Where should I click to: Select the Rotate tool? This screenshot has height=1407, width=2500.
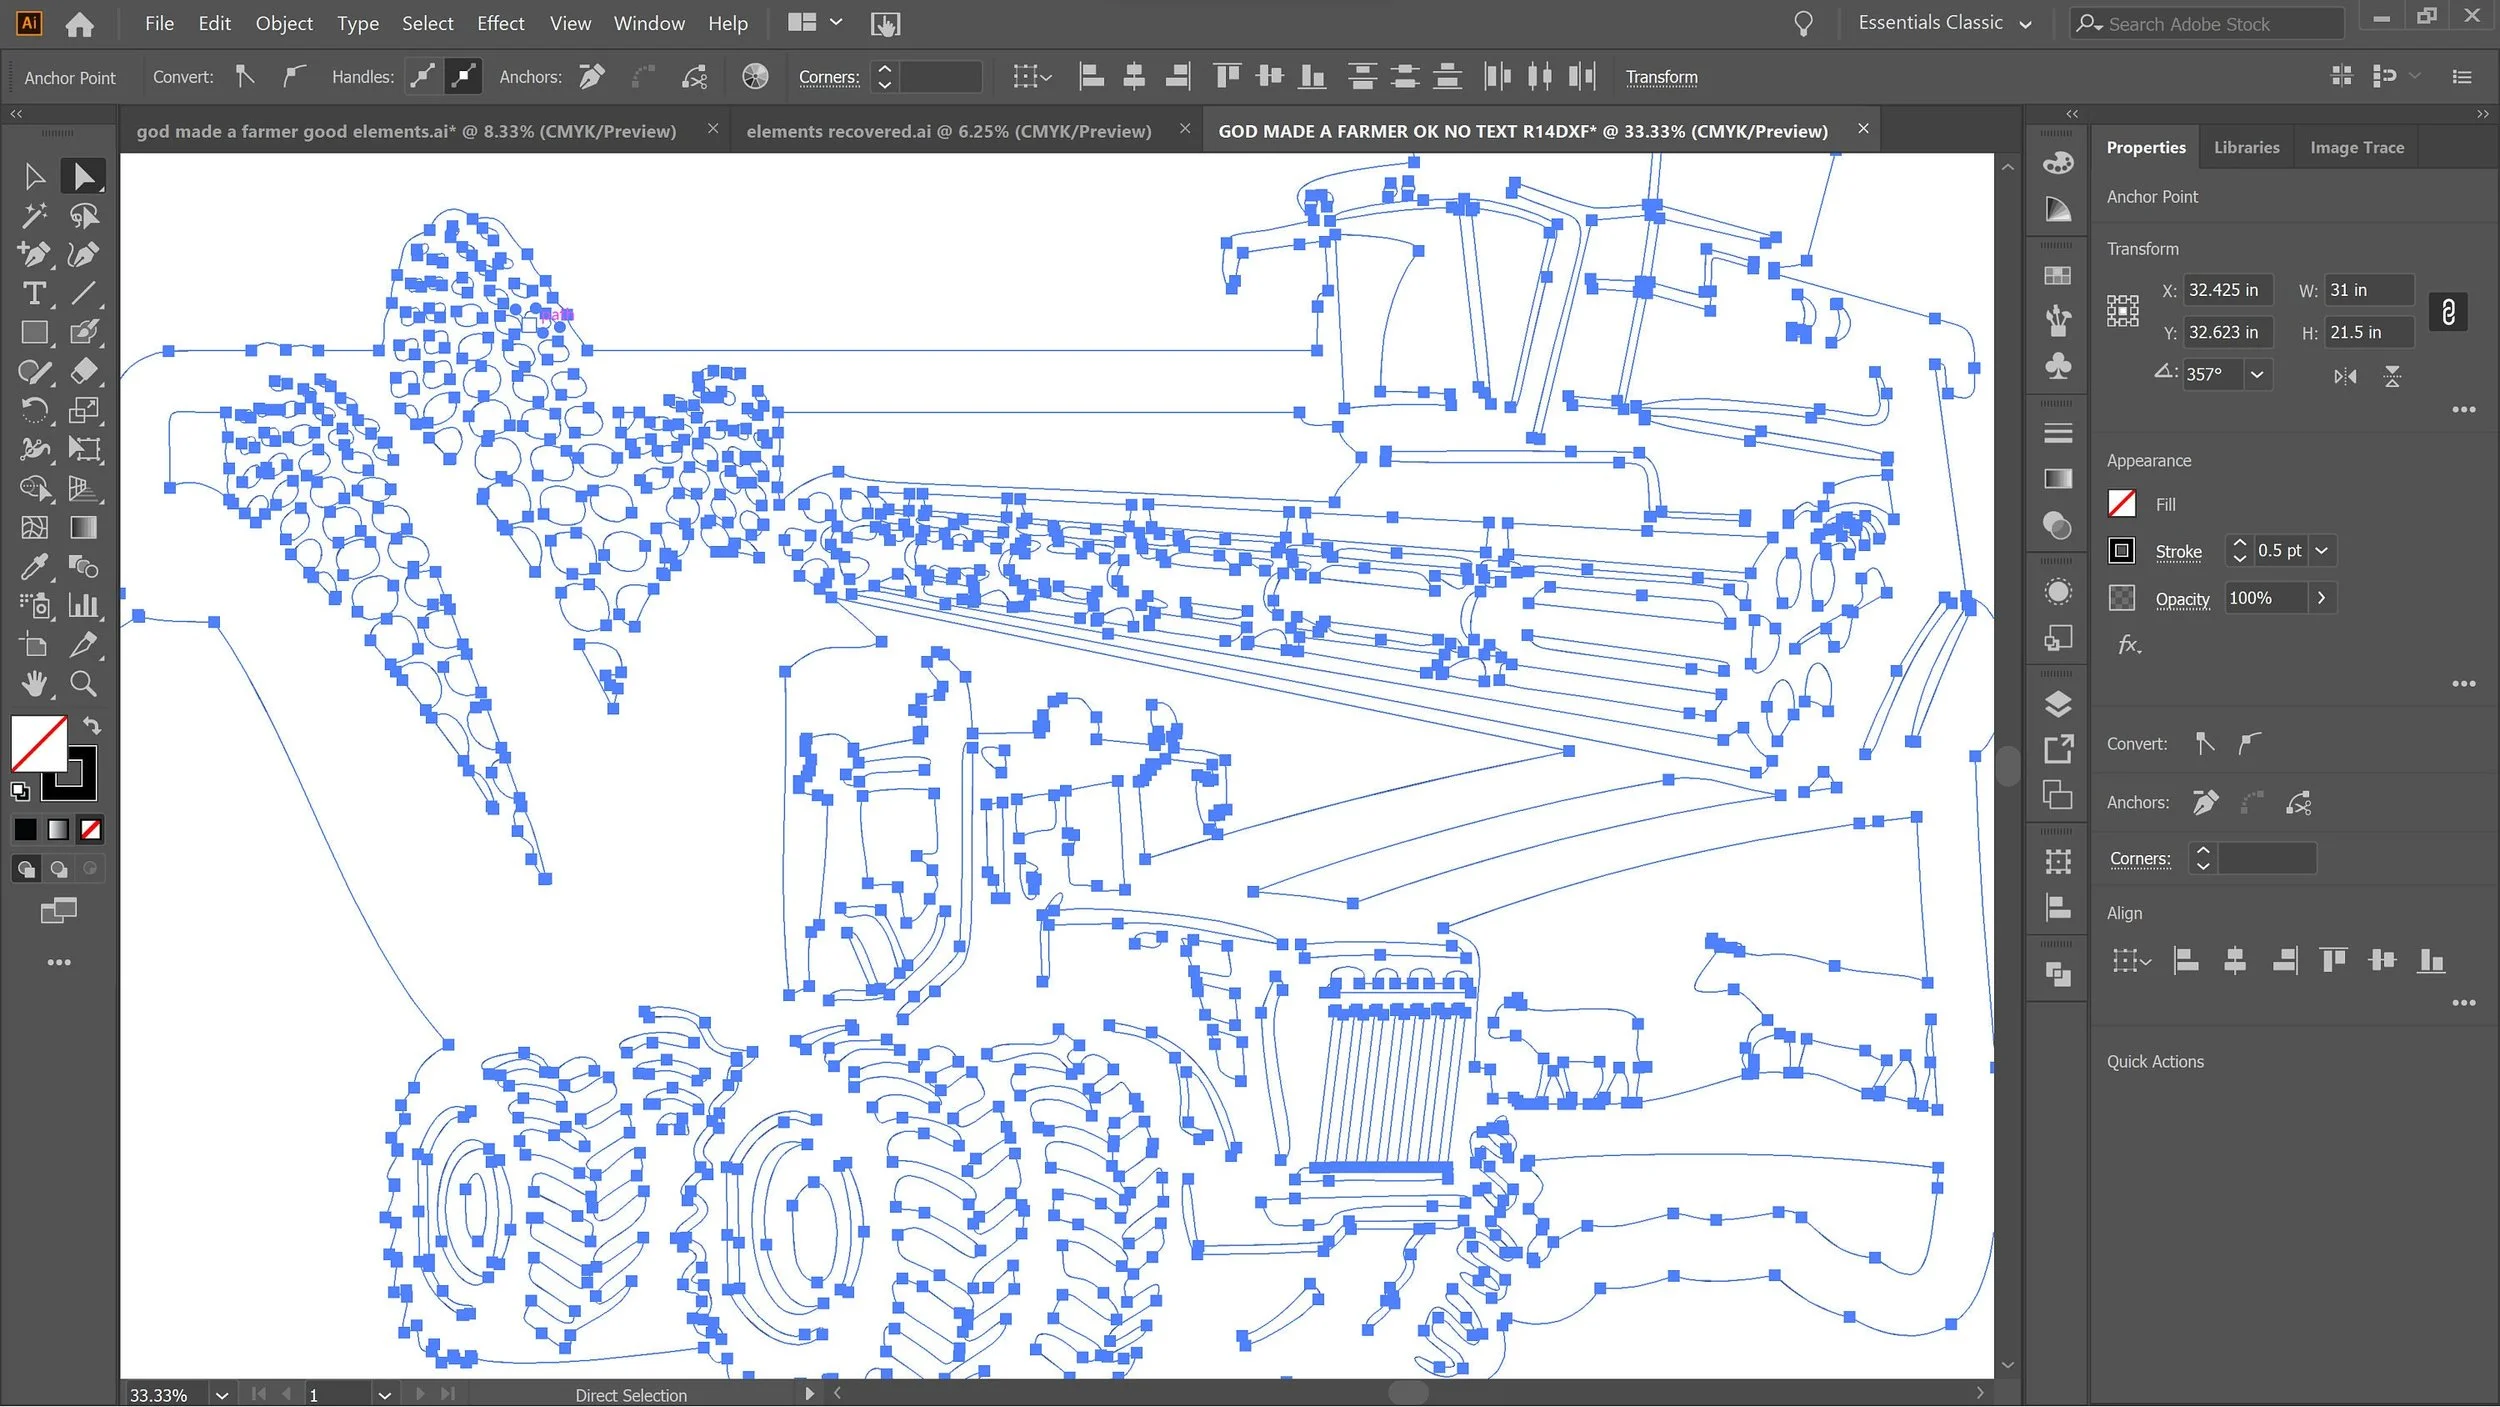coord(34,410)
